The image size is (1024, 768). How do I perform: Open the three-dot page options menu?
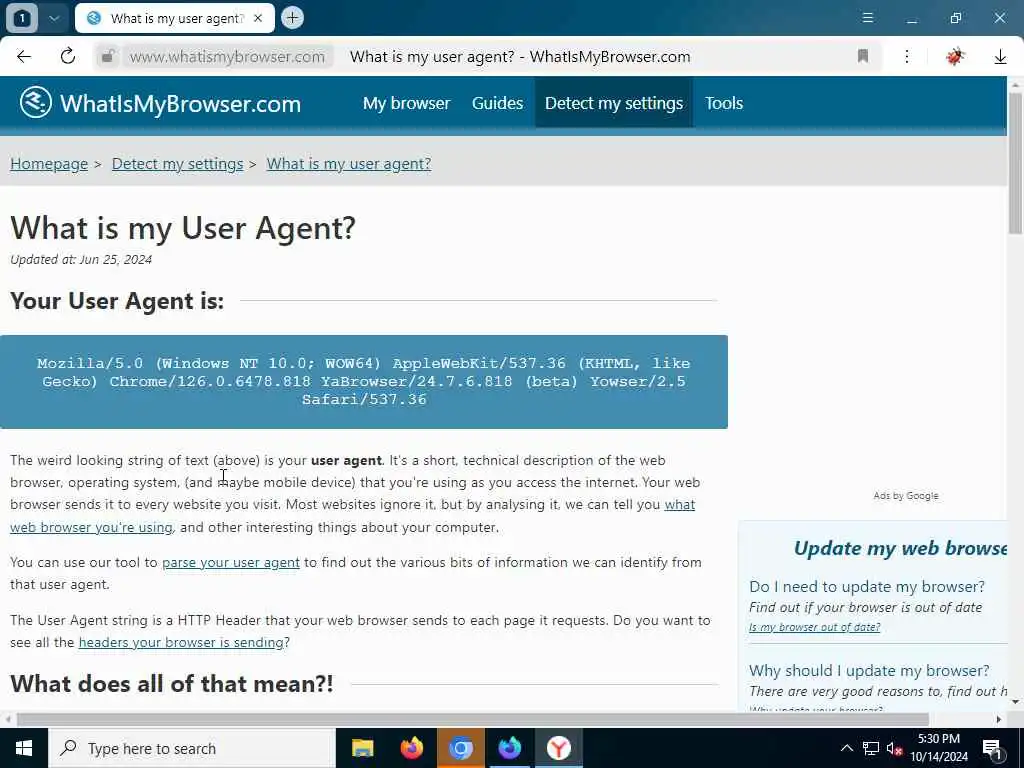(x=906, y=57)
